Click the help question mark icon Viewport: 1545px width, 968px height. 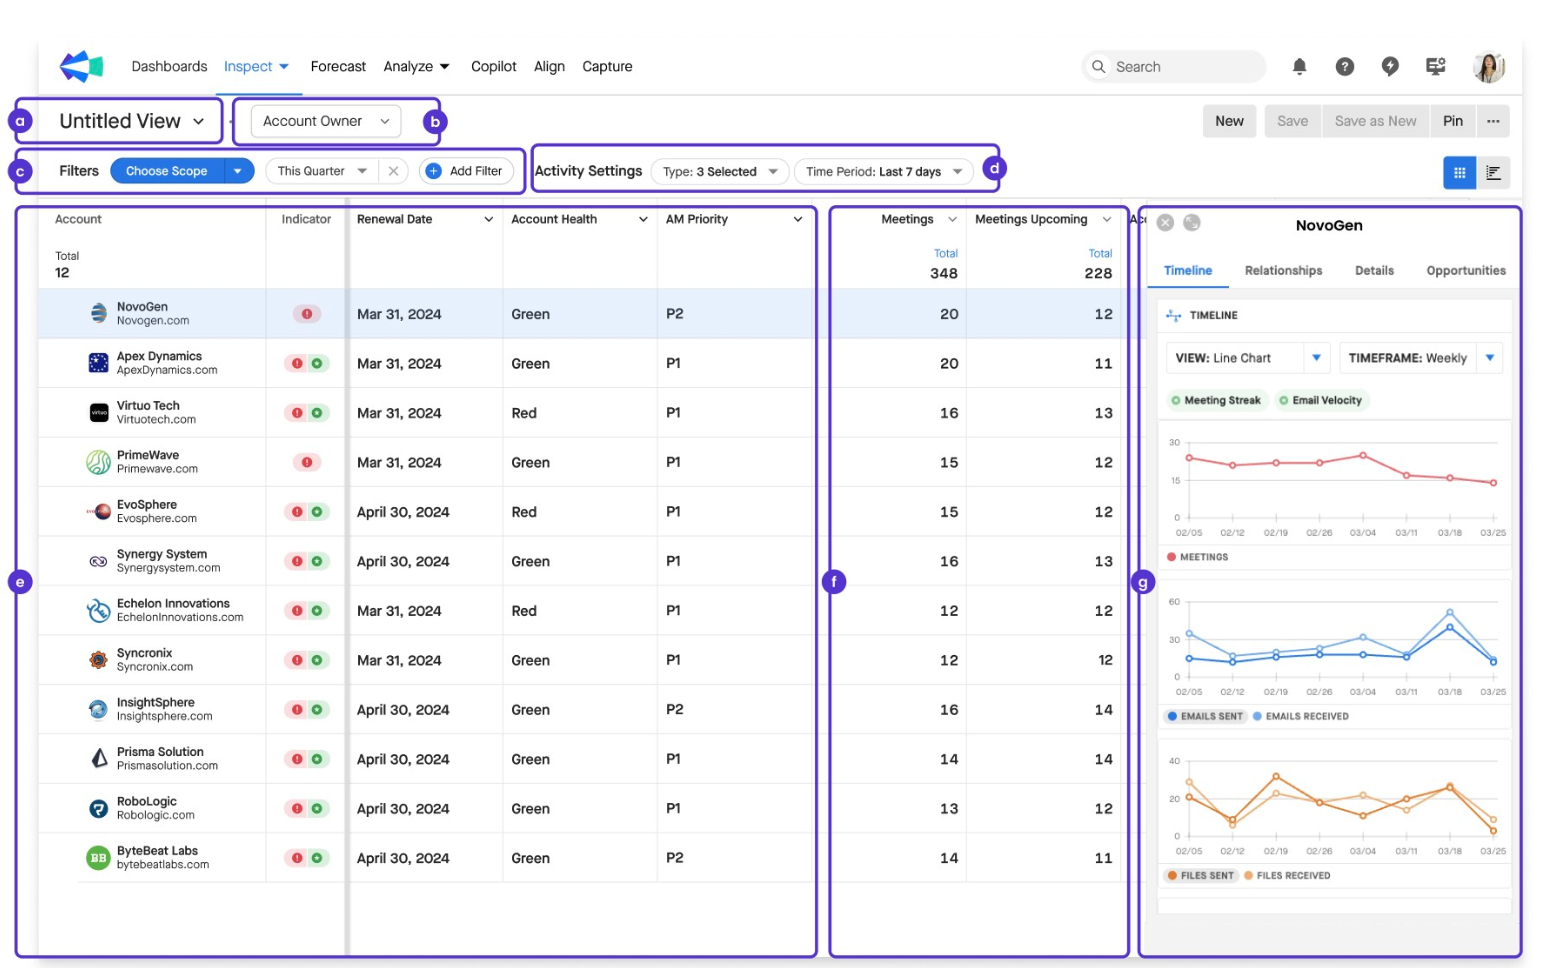click(1345, 66)
